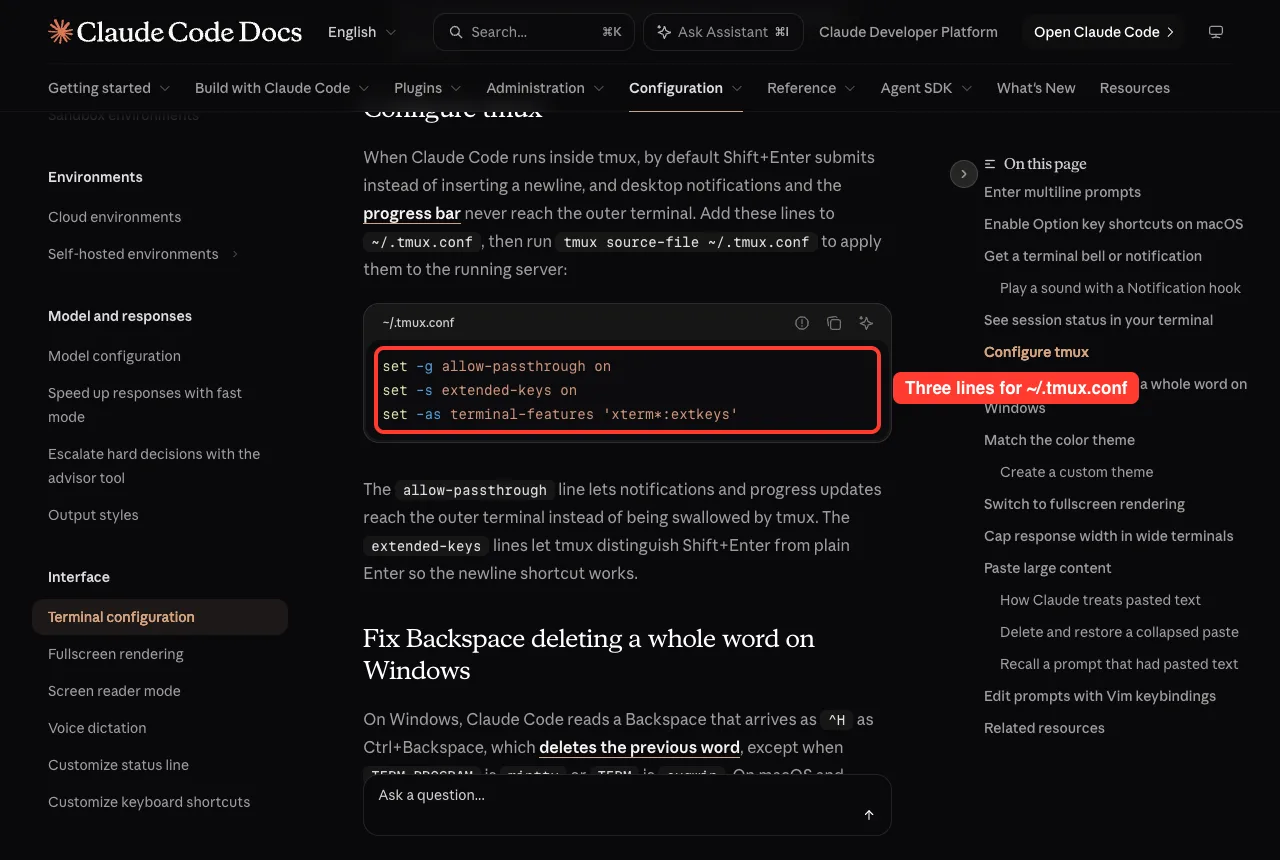Go to Speed up responses with fast mode

145,405
